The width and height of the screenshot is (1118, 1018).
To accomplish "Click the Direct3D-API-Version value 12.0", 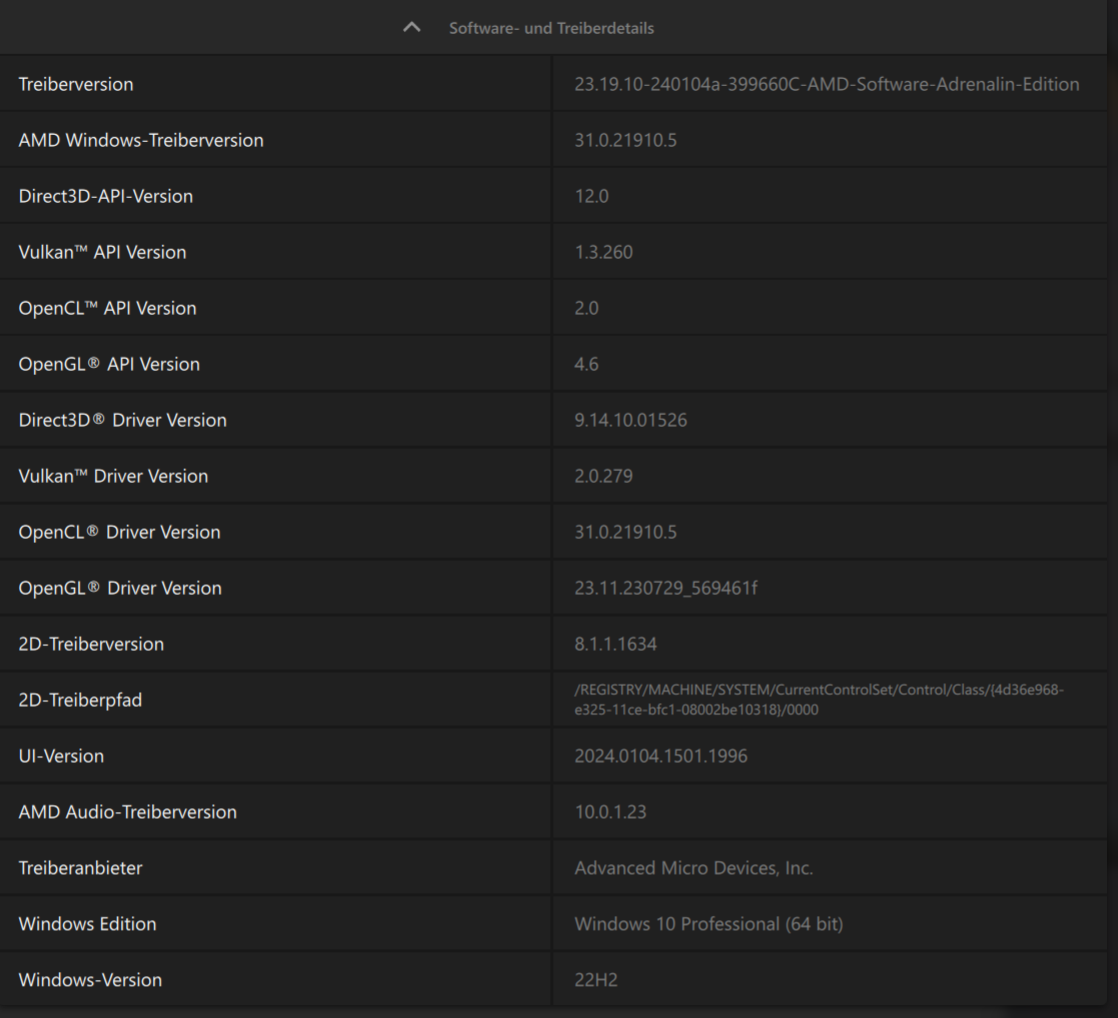I will click(591, 196).
